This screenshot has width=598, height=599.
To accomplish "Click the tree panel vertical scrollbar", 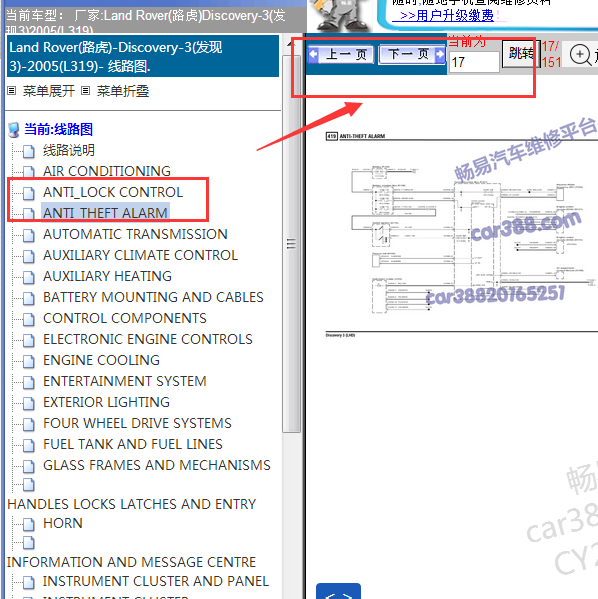I will [x=291, y=243].
